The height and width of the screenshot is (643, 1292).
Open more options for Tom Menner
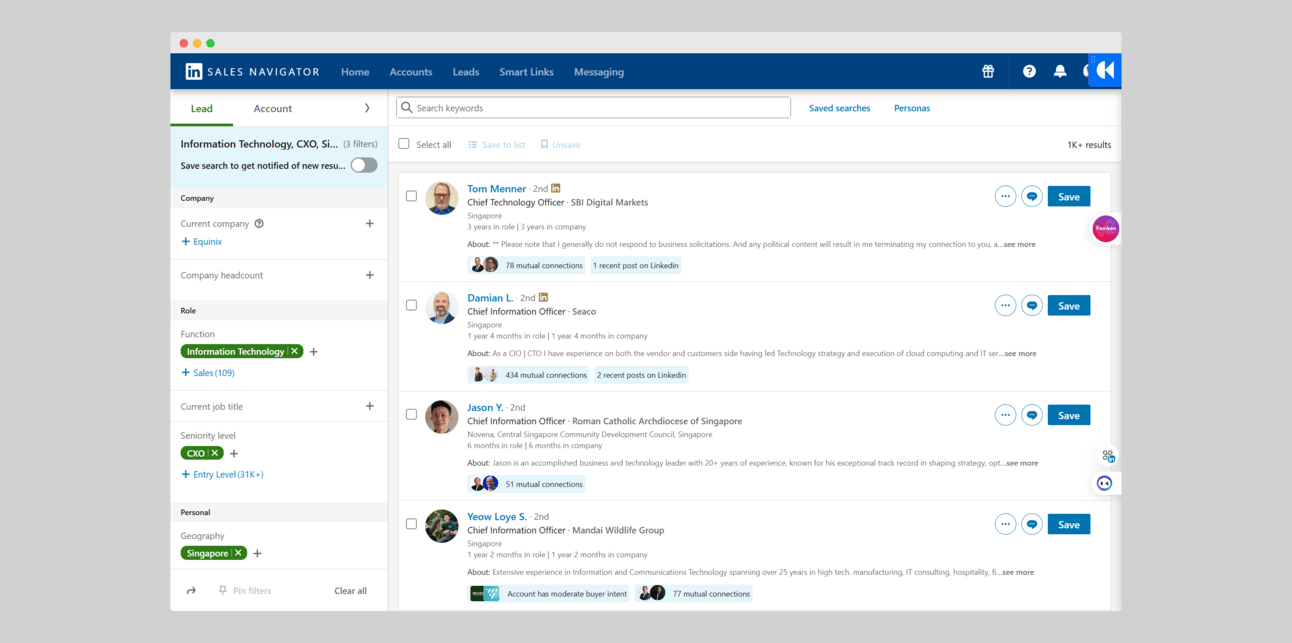pyautogui.click(x=1005, y=196)
